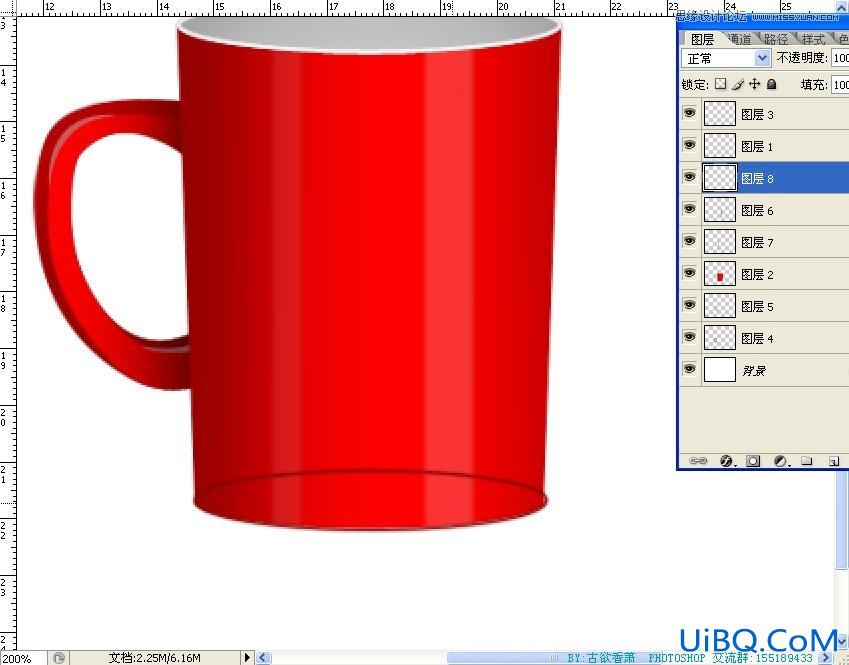
Task: Click the 图层 6 layer thumbnail
Action: (x=720, y=210)
